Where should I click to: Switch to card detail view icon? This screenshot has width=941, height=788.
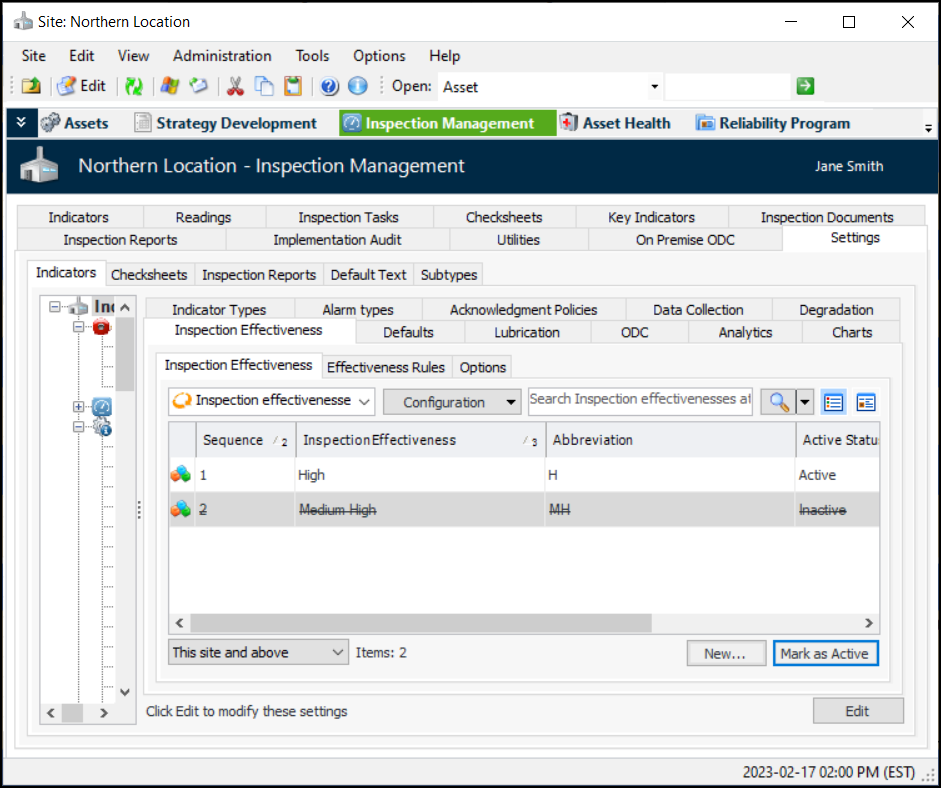click(x=865, y=402)
